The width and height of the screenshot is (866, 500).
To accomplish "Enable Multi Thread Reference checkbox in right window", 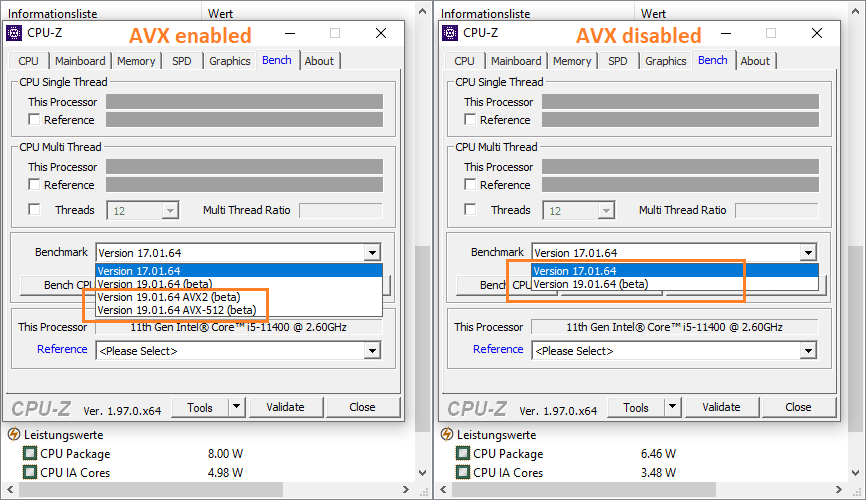I will pyautogui.click(x=470, y=184).
